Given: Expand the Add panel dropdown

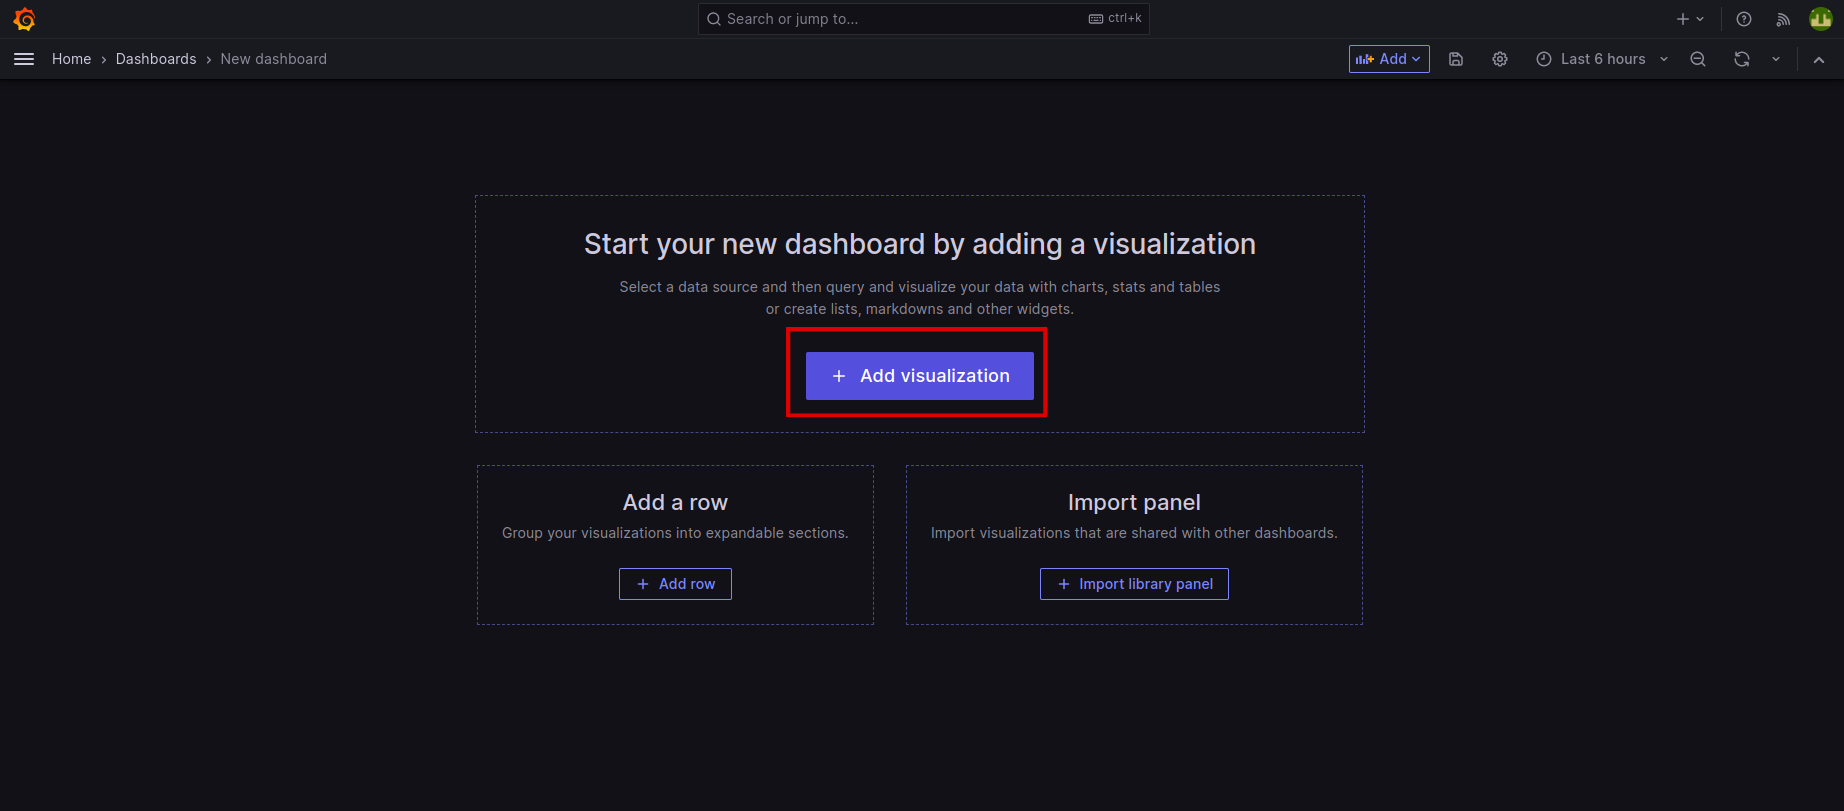Looking at the screenshot, I should click(1389, 59).
